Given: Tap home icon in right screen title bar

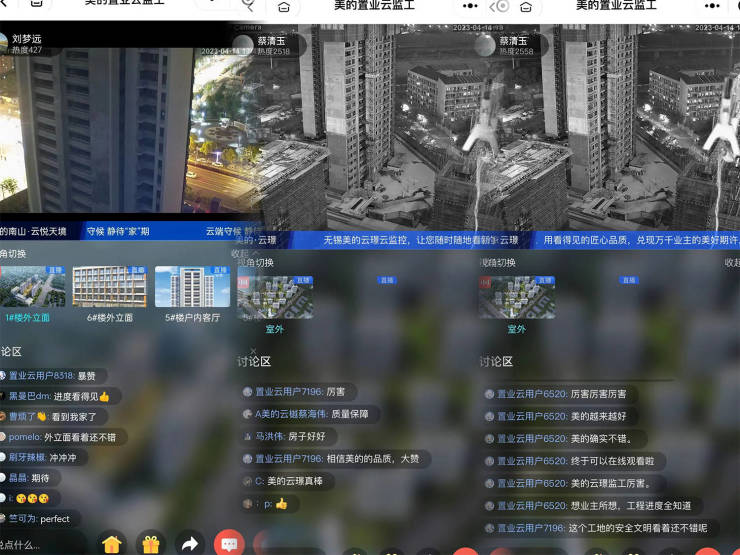Looking at the screenshot, I should tap(526, 7).
